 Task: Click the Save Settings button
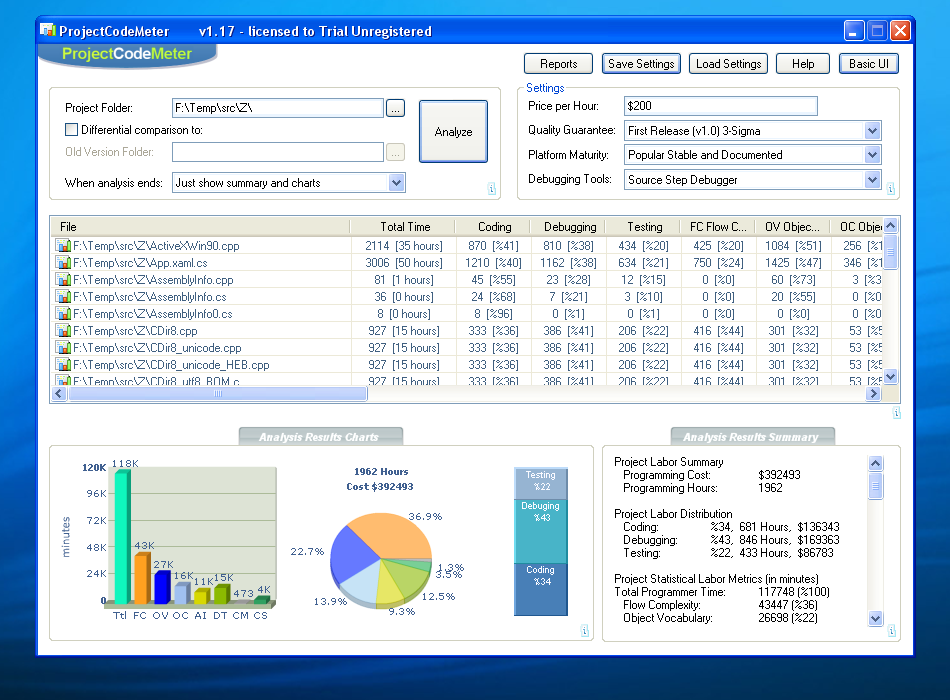point(641,64)
